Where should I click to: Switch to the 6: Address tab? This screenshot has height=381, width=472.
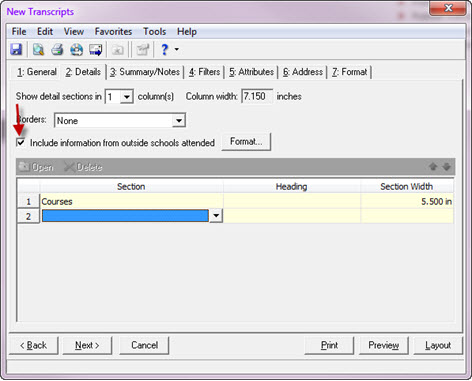pos(303,72)
